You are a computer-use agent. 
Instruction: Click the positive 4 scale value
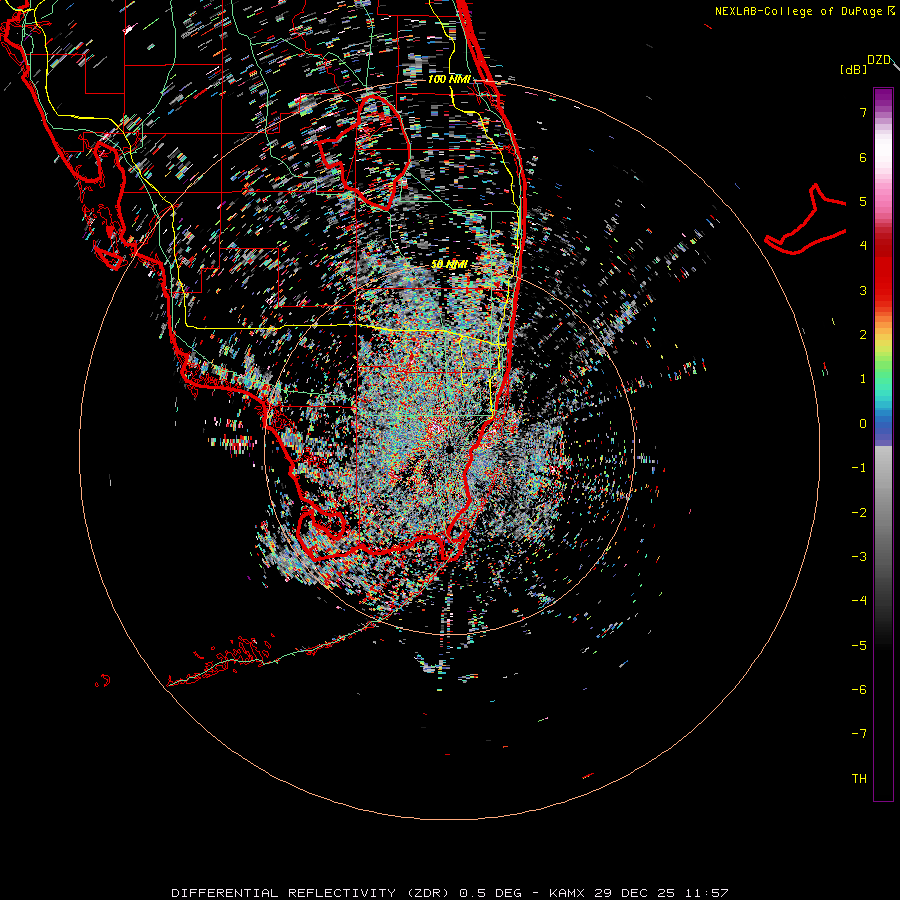pyautogui.click(x=863, y=246)
